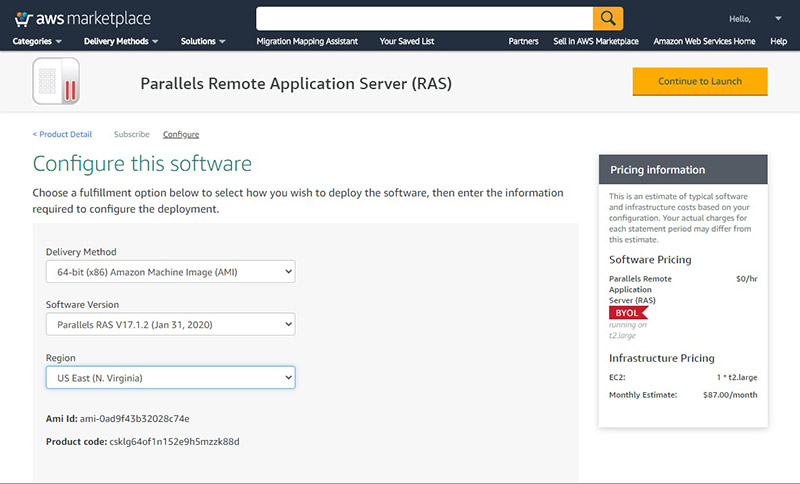Viewport: 800px width, 484px height.
Task: Click the Product code value csklg64of1n152e9h5mzzk88d
Action: pyautogui.click(x=174, y=442)
